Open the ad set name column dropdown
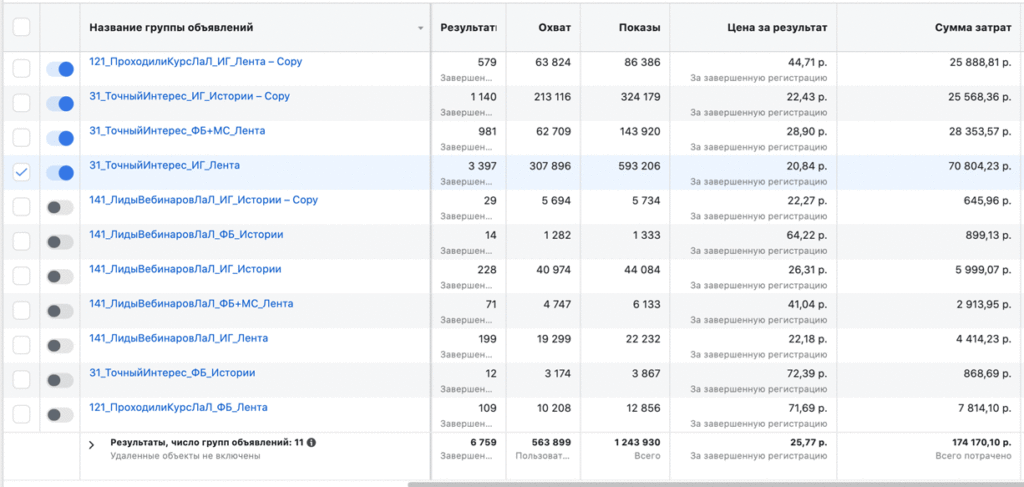 pos(420,28)
